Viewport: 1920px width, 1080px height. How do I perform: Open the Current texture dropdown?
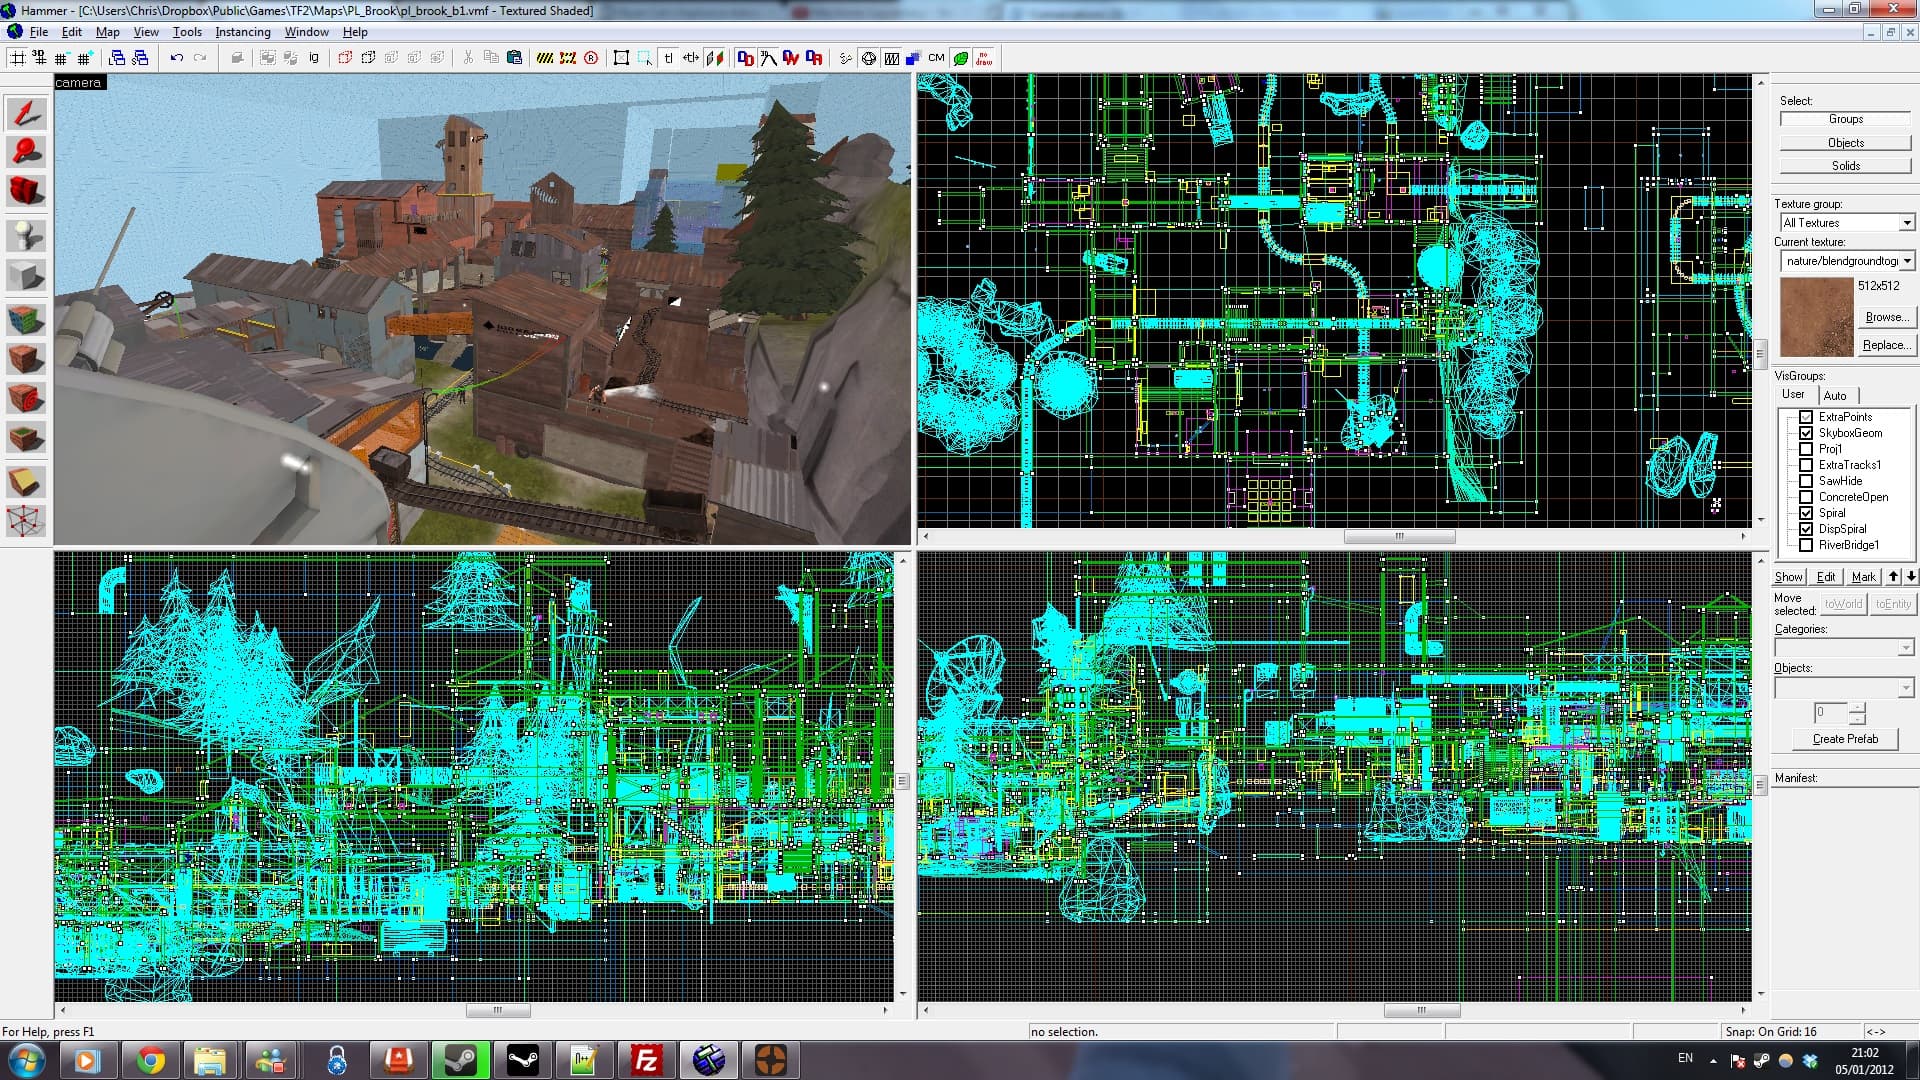pos(1906,261)
